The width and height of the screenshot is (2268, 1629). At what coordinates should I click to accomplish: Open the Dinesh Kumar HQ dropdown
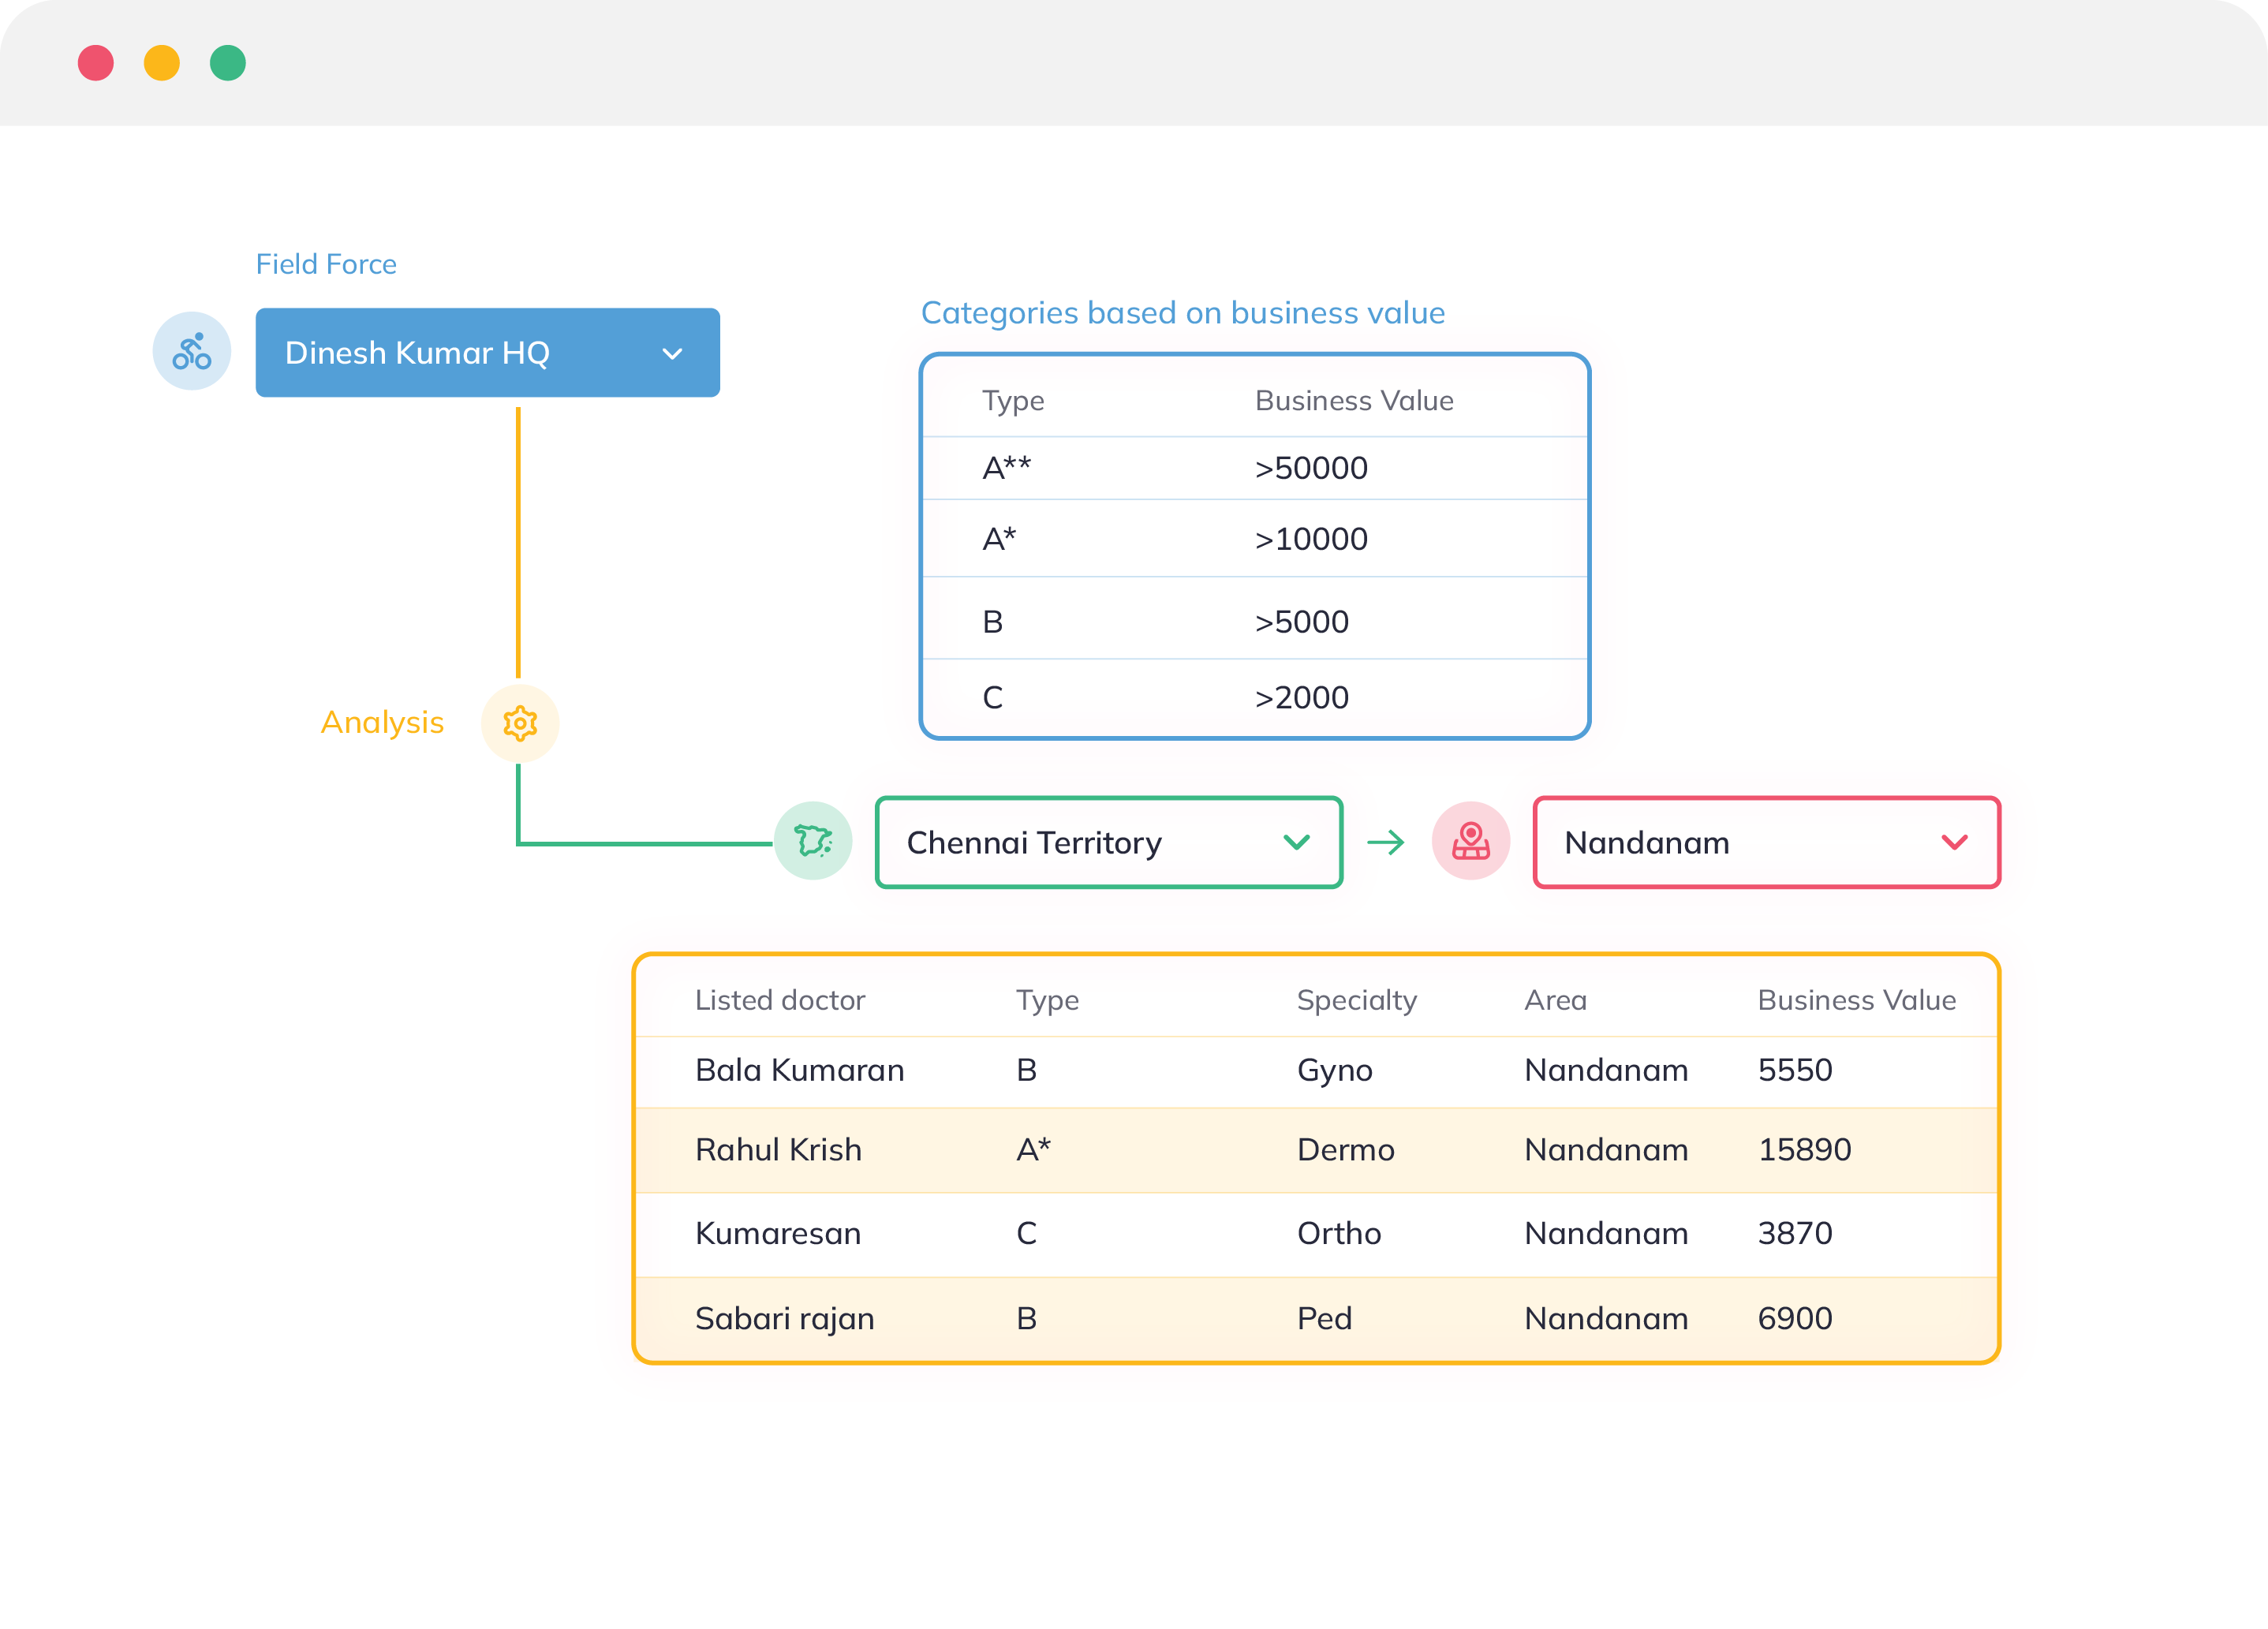tap(488, 352)
